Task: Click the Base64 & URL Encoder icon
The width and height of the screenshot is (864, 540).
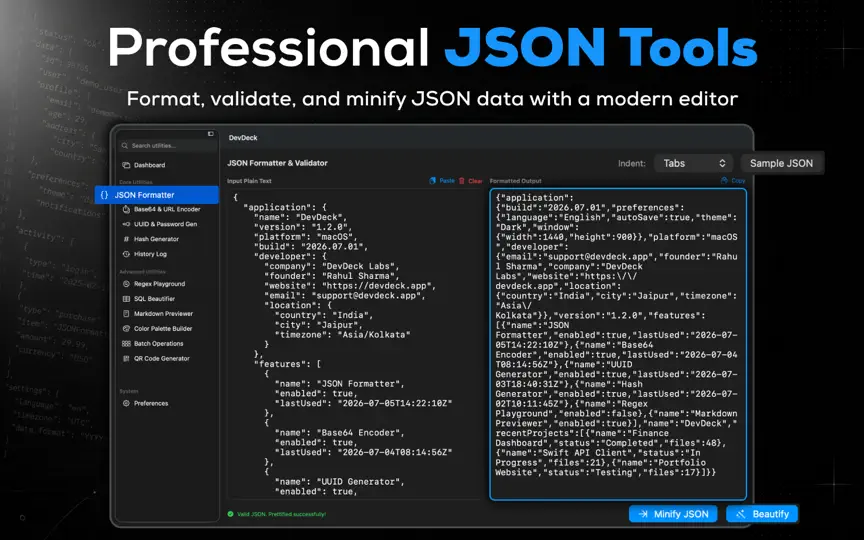Action: [126, 209]
